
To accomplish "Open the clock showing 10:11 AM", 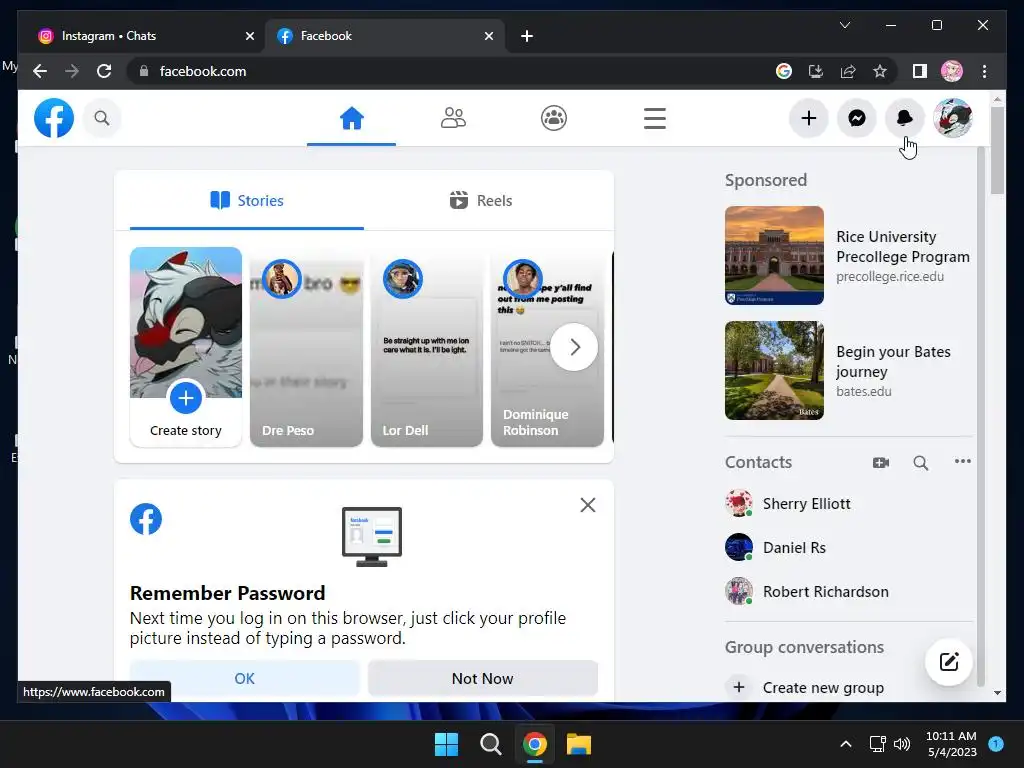I will 951,744.
